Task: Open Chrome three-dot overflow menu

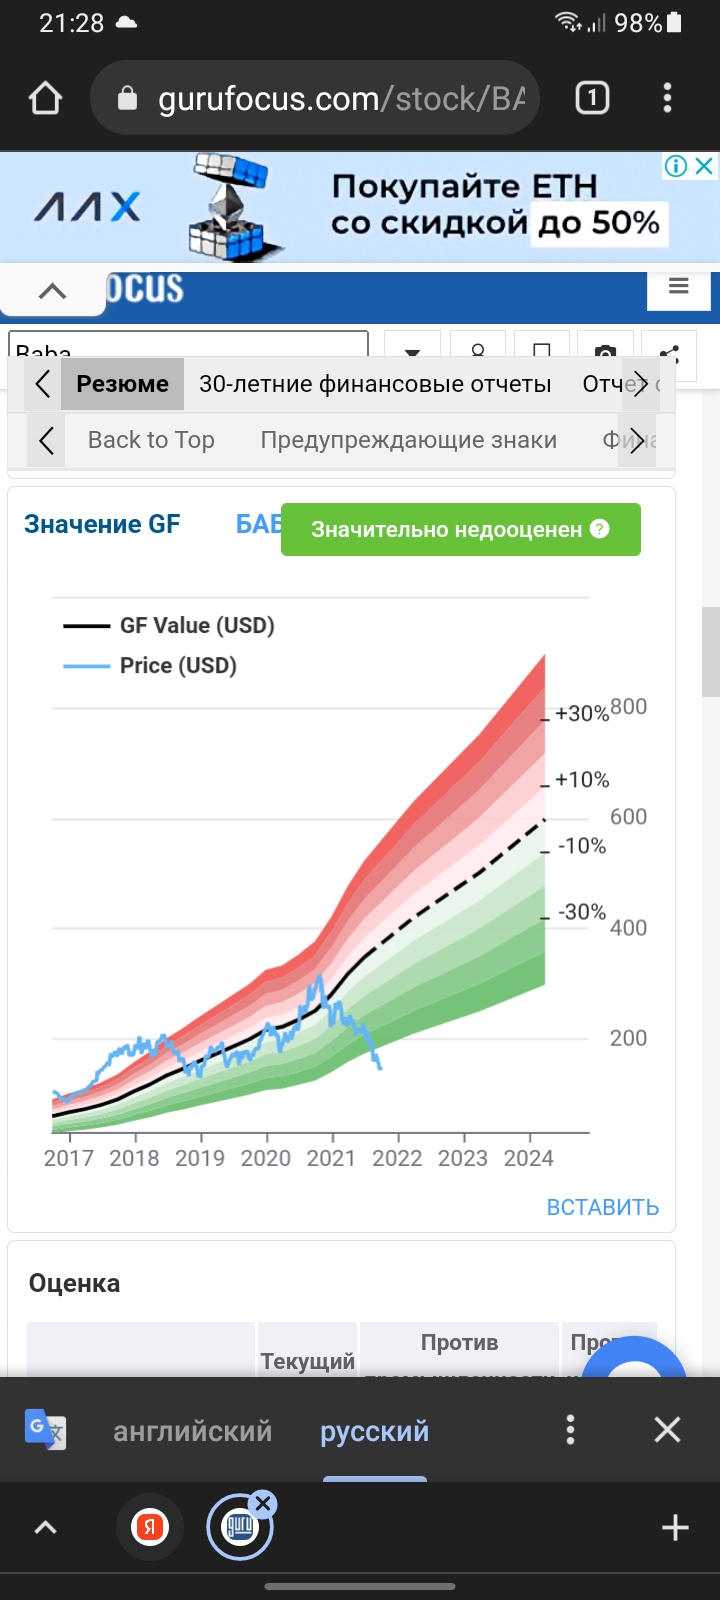Action: 667,98
